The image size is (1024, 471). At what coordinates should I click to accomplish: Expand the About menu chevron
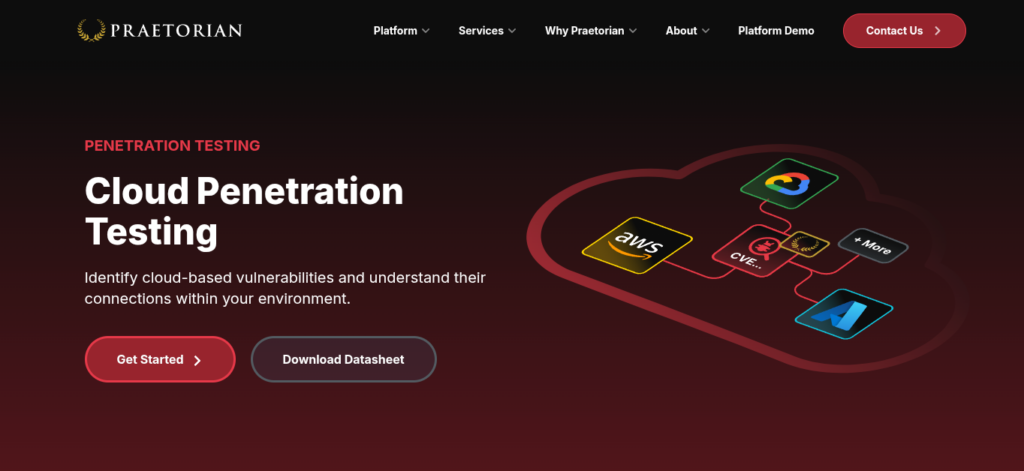point(705,31)
